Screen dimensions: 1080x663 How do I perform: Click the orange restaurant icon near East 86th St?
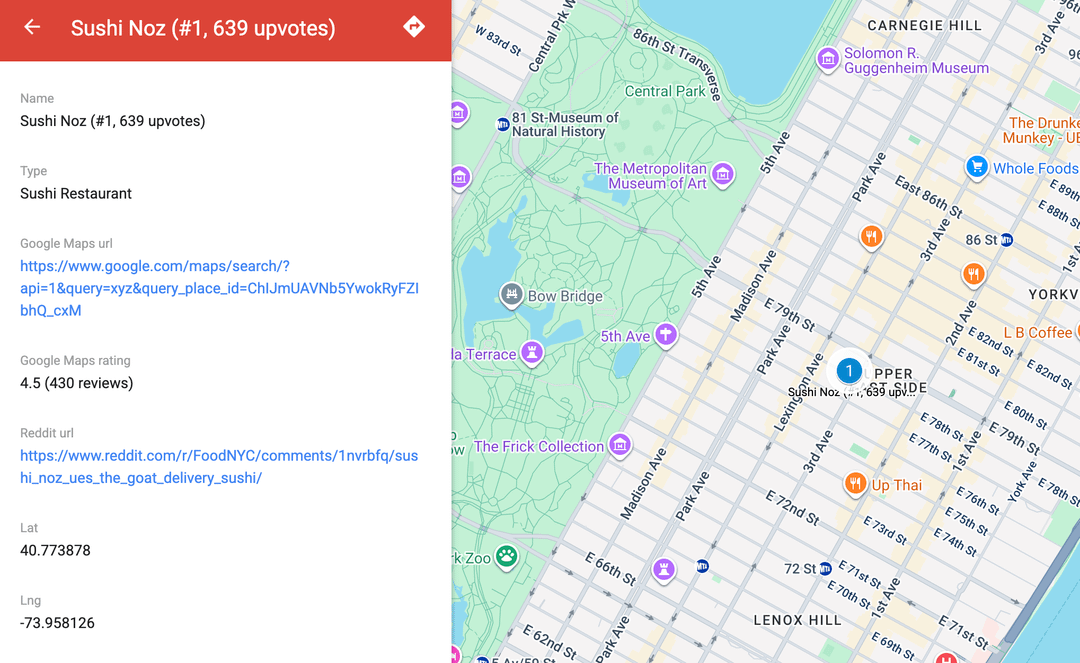pos(872,237)
